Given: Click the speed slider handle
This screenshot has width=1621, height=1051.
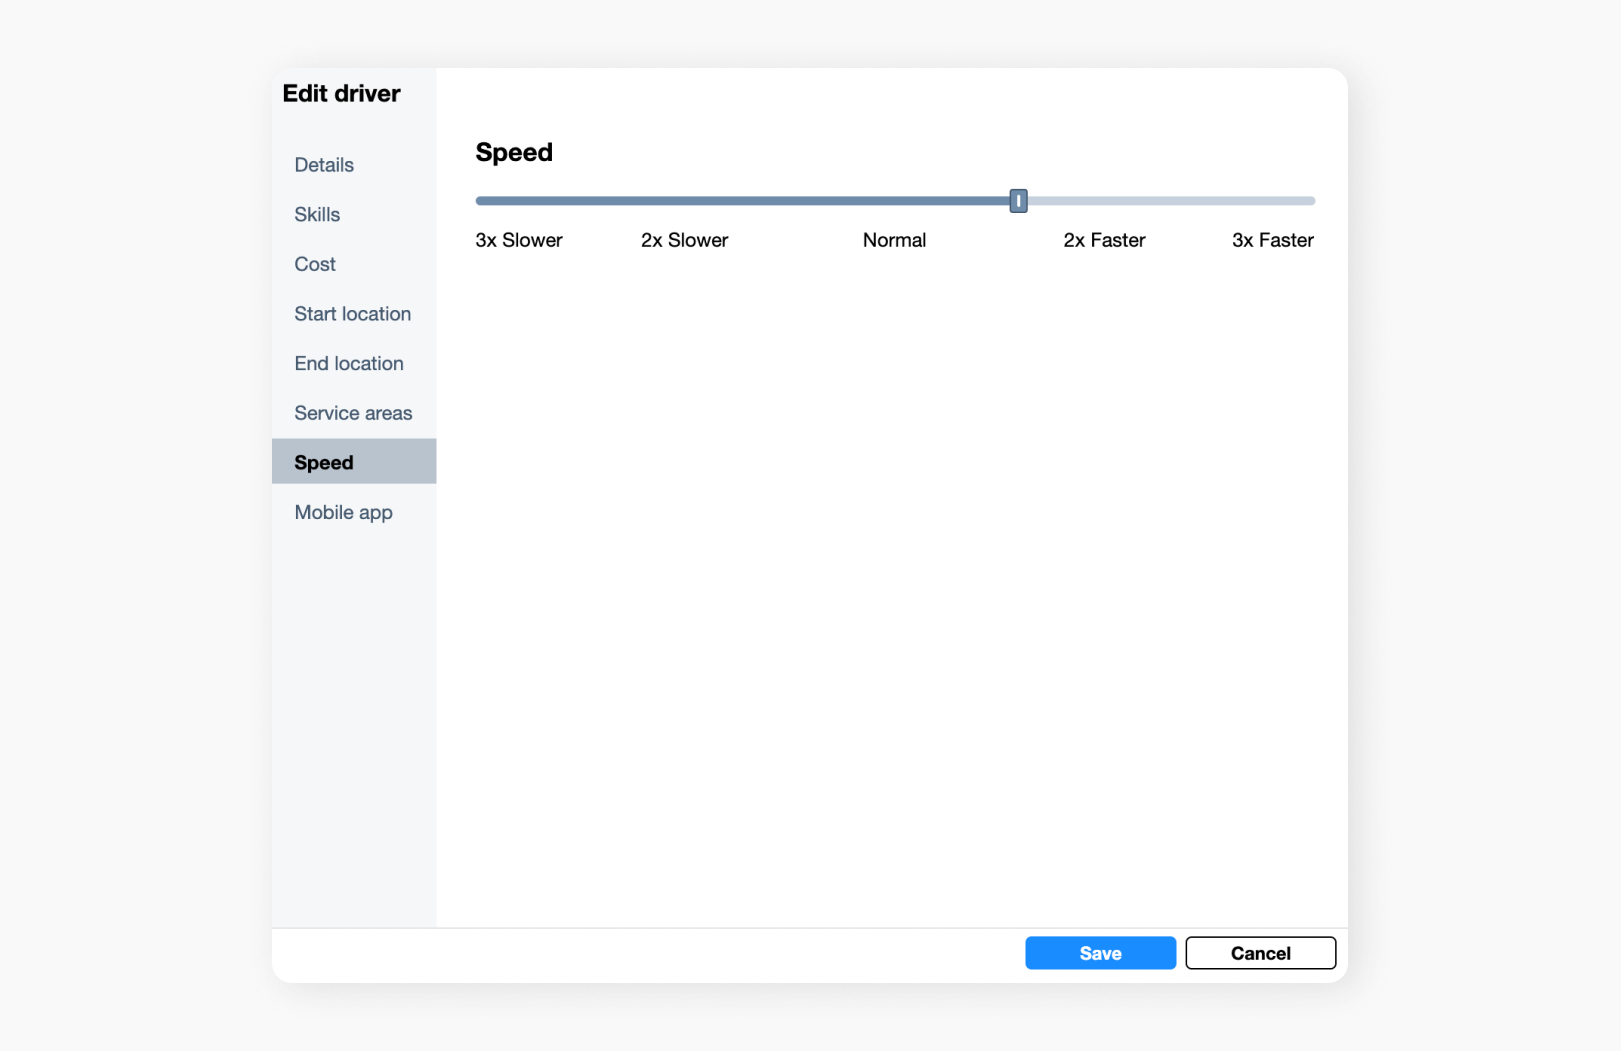Looking at the screenshot, I should pyautogui.click(x=1018, y=201).
